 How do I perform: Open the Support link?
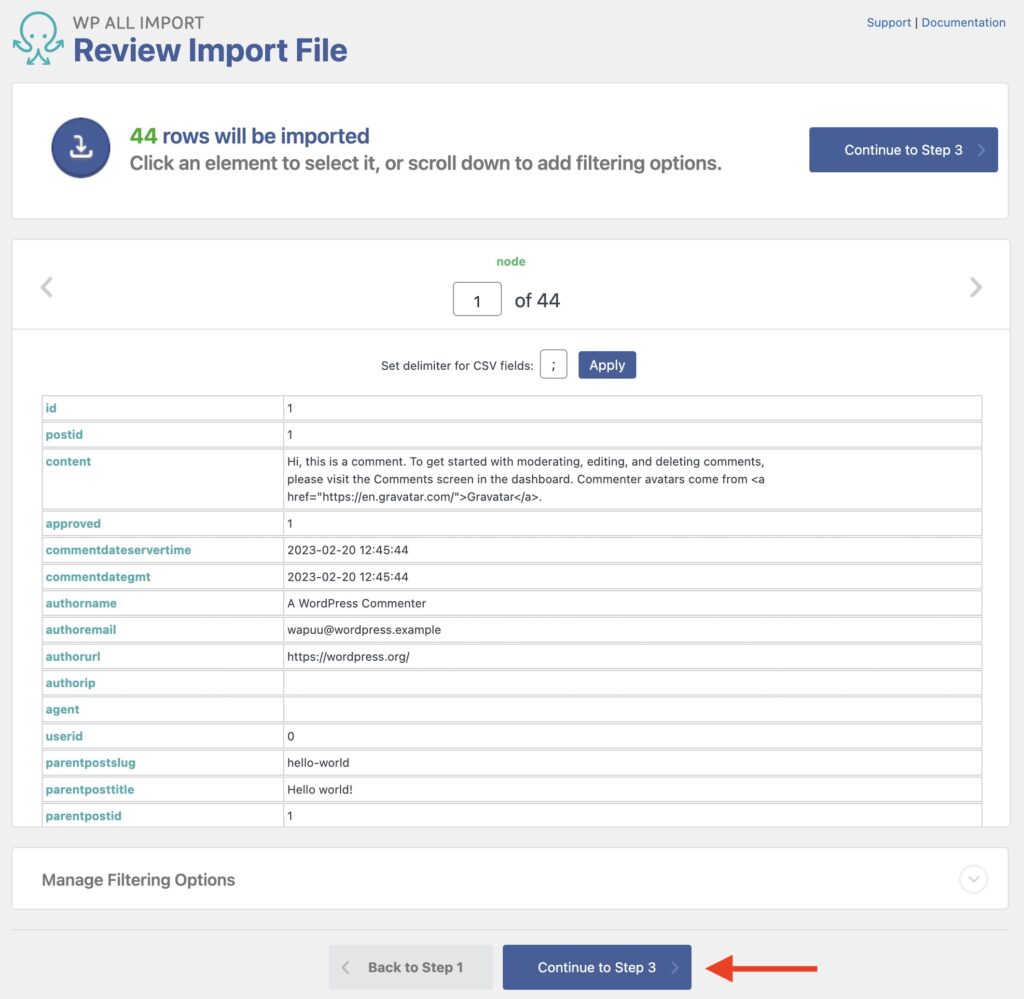888,22
